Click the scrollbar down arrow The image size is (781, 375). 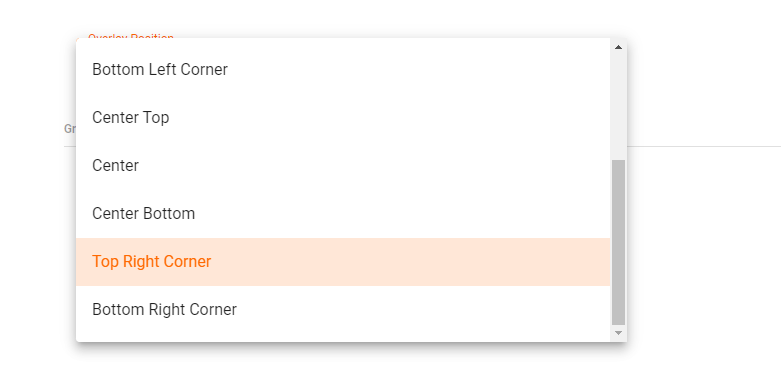(618, 333)
